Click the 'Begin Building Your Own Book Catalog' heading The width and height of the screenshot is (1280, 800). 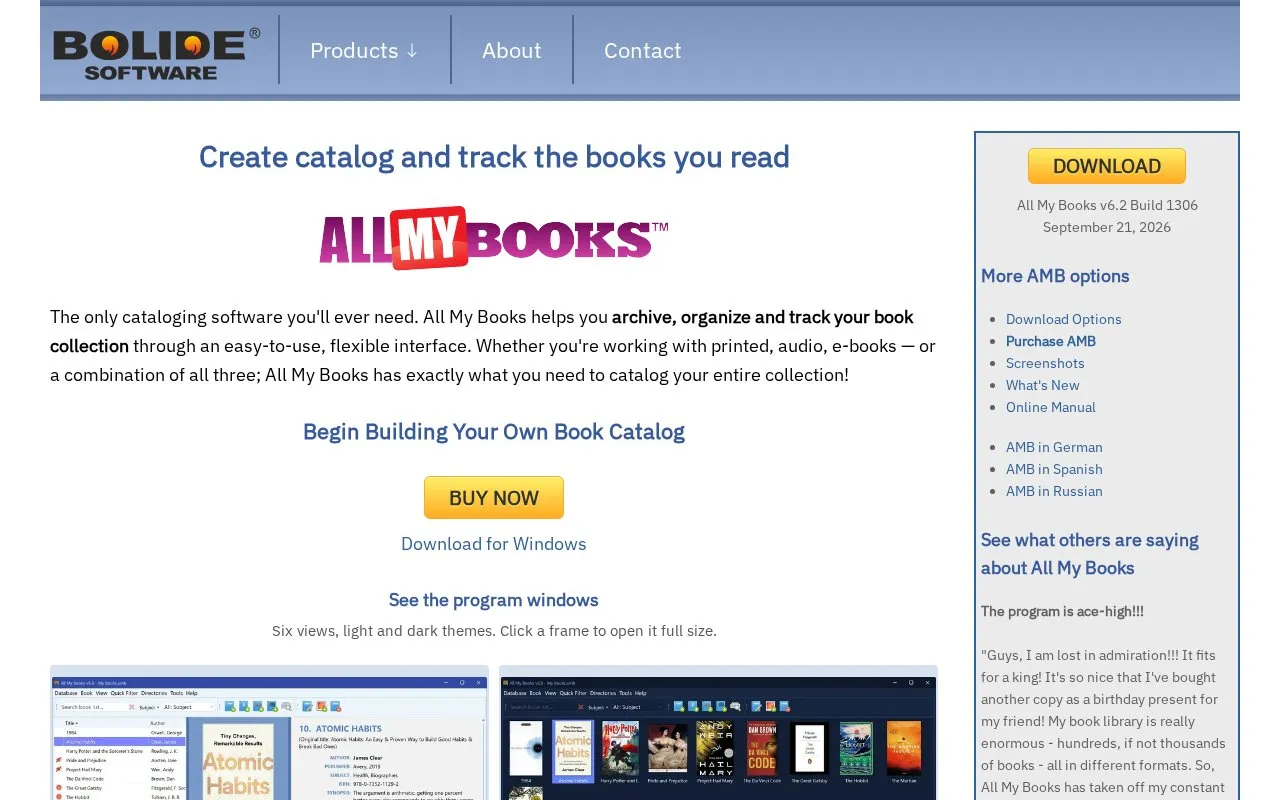(x=494, y=432)
